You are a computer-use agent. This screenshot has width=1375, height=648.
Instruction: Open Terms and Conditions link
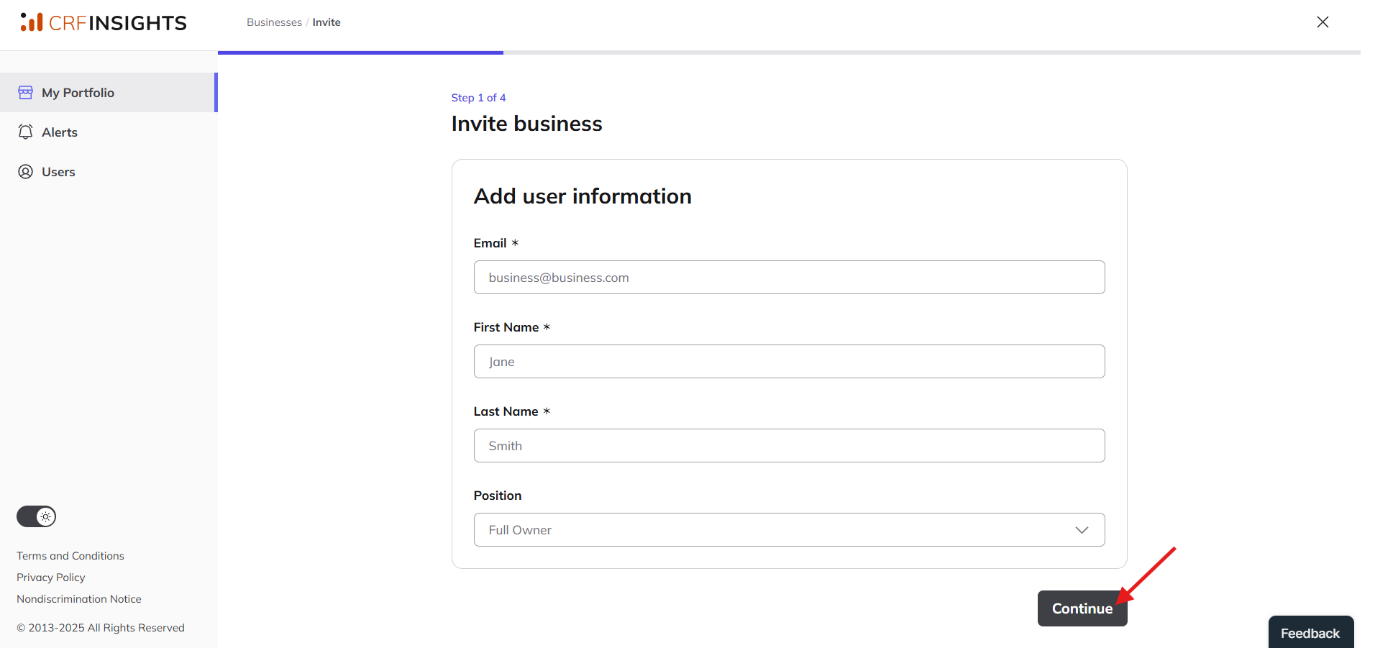tap(70, 556)
